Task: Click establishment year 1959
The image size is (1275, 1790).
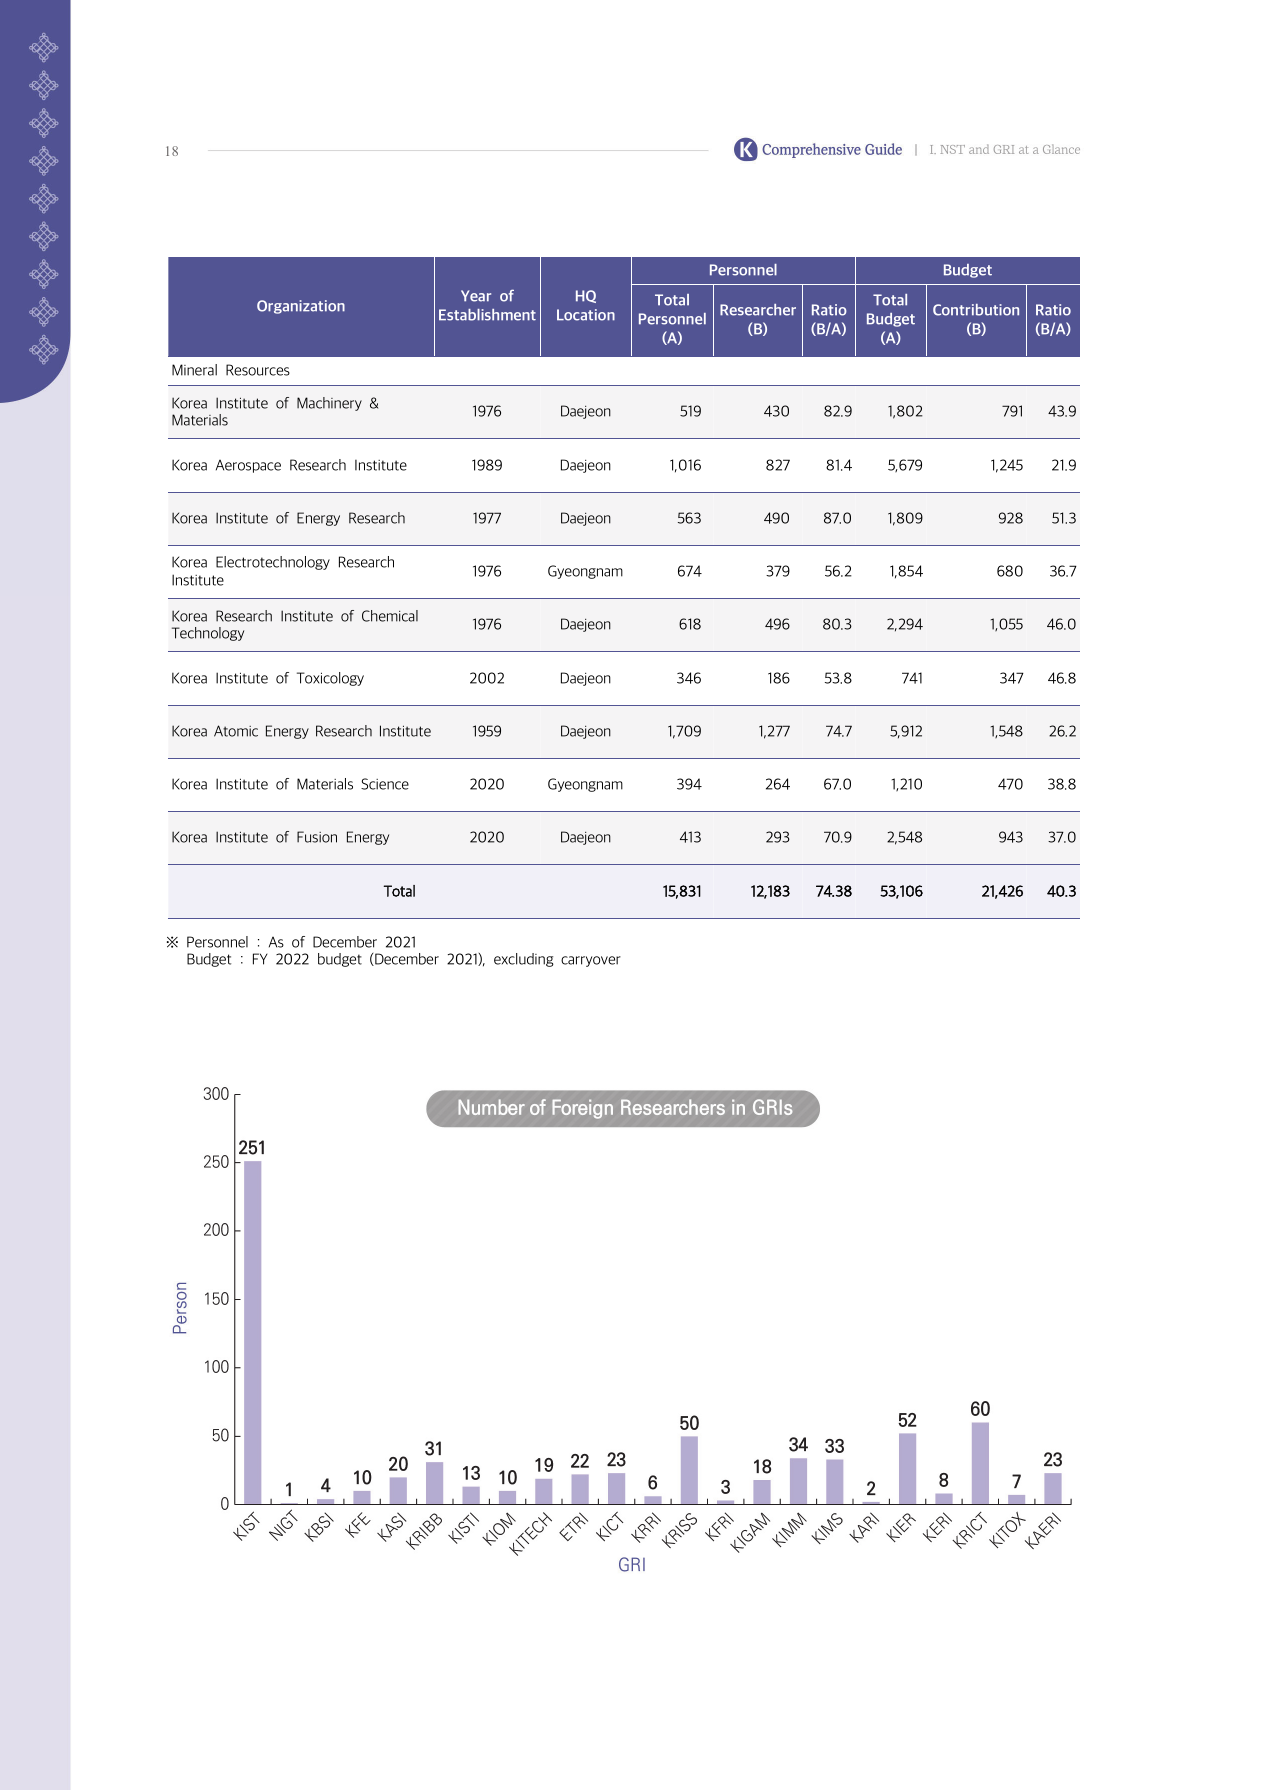Action: click(x=487, y=731)
